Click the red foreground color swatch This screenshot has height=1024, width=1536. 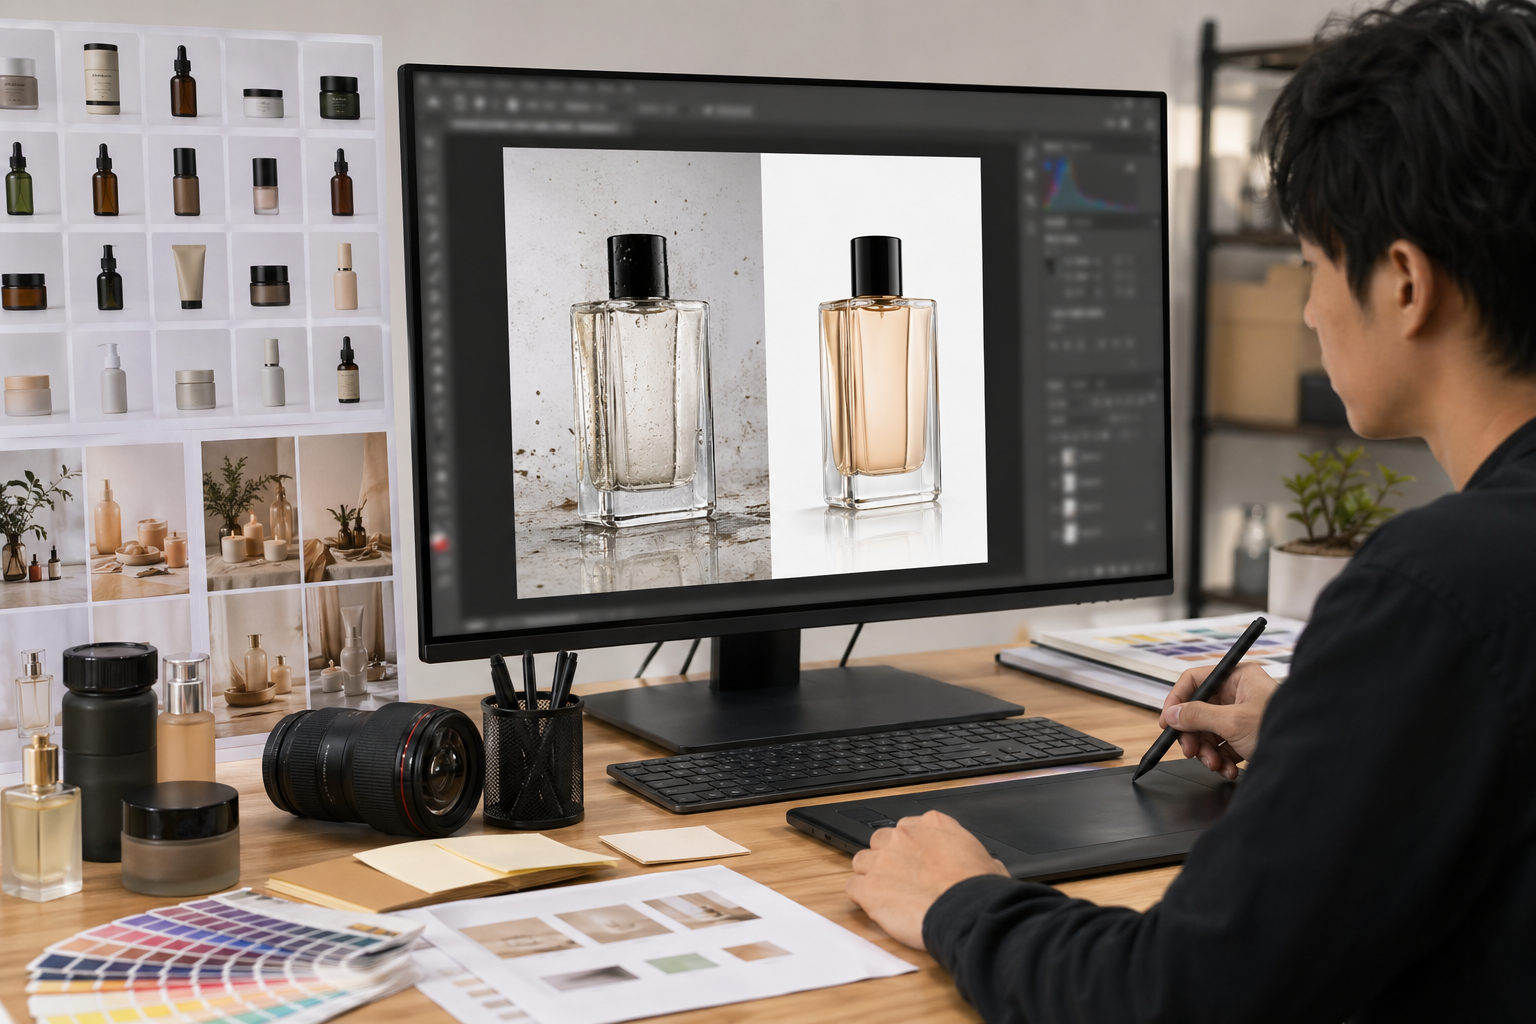tap(439, 543)
